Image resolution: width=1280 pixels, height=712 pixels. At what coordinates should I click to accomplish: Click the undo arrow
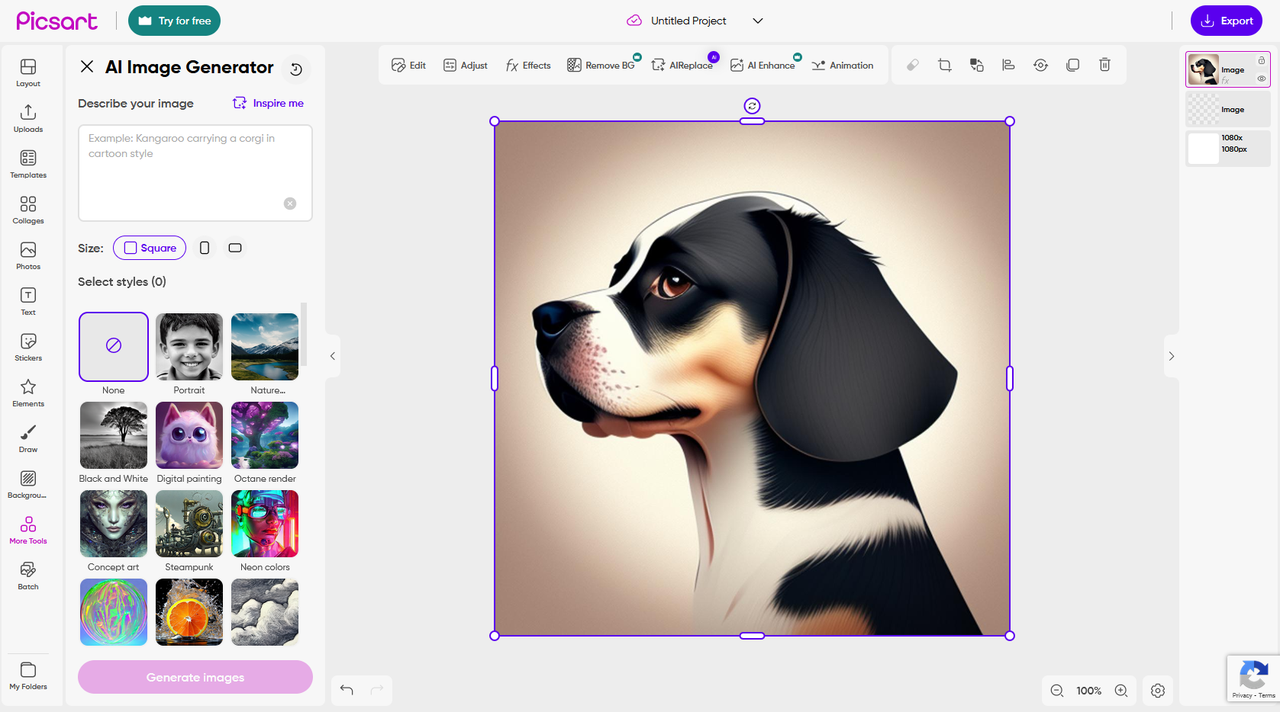point(347,690)
